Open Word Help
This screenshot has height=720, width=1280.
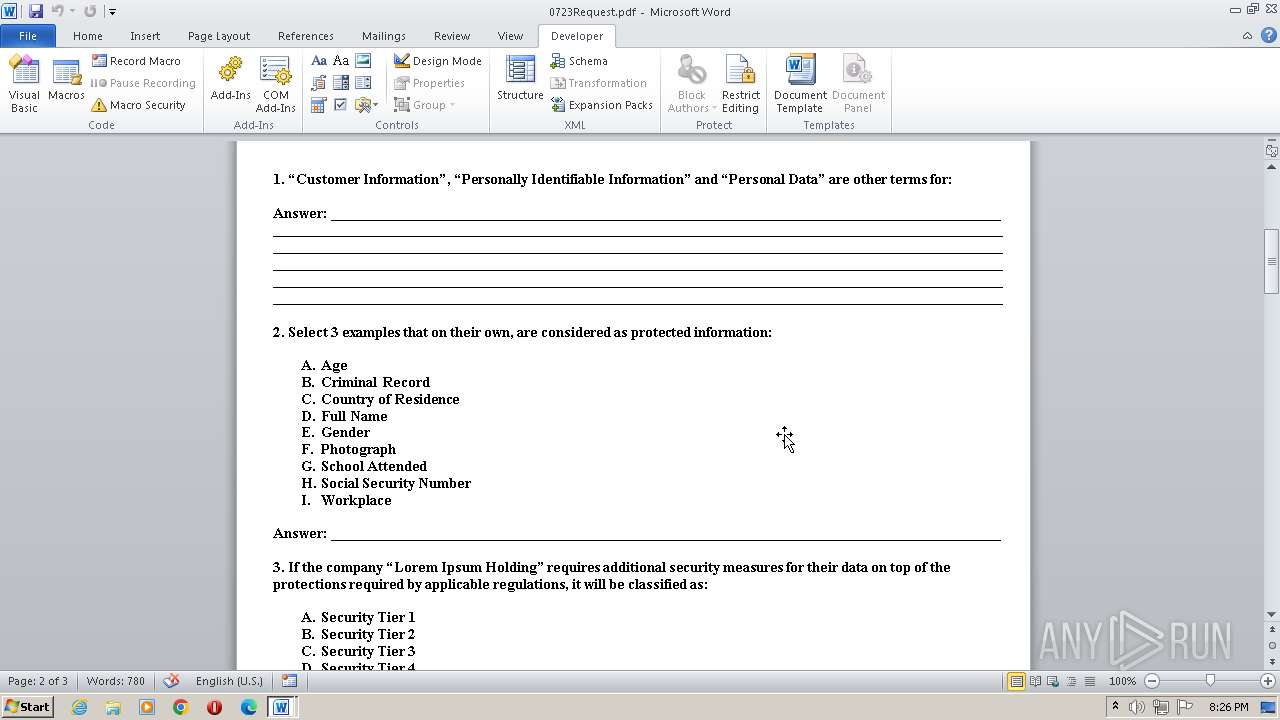1267,36
